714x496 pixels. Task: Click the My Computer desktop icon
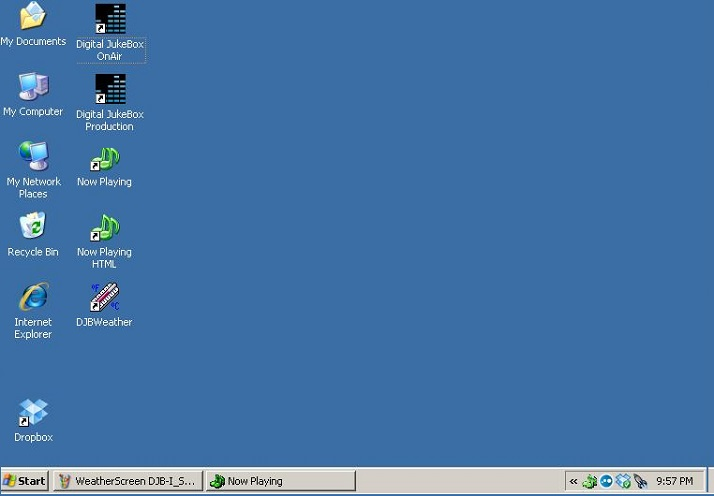coord(33,88)
